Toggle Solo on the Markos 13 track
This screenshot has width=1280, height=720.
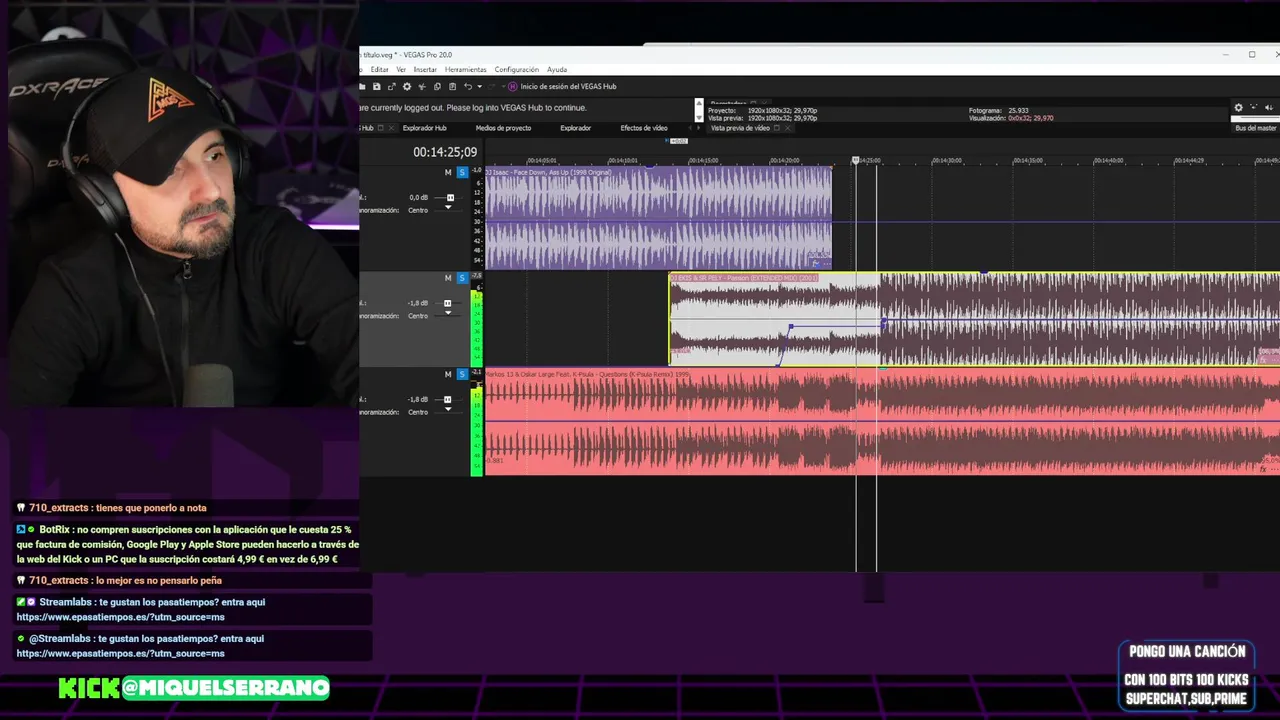pos(462,374)
